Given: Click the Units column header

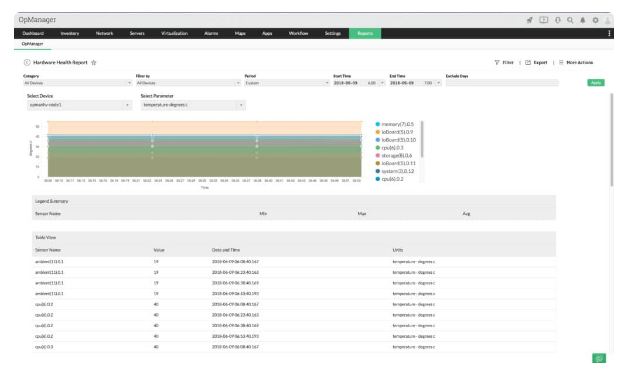Looking at the screenshot, I should coord(398,250).
